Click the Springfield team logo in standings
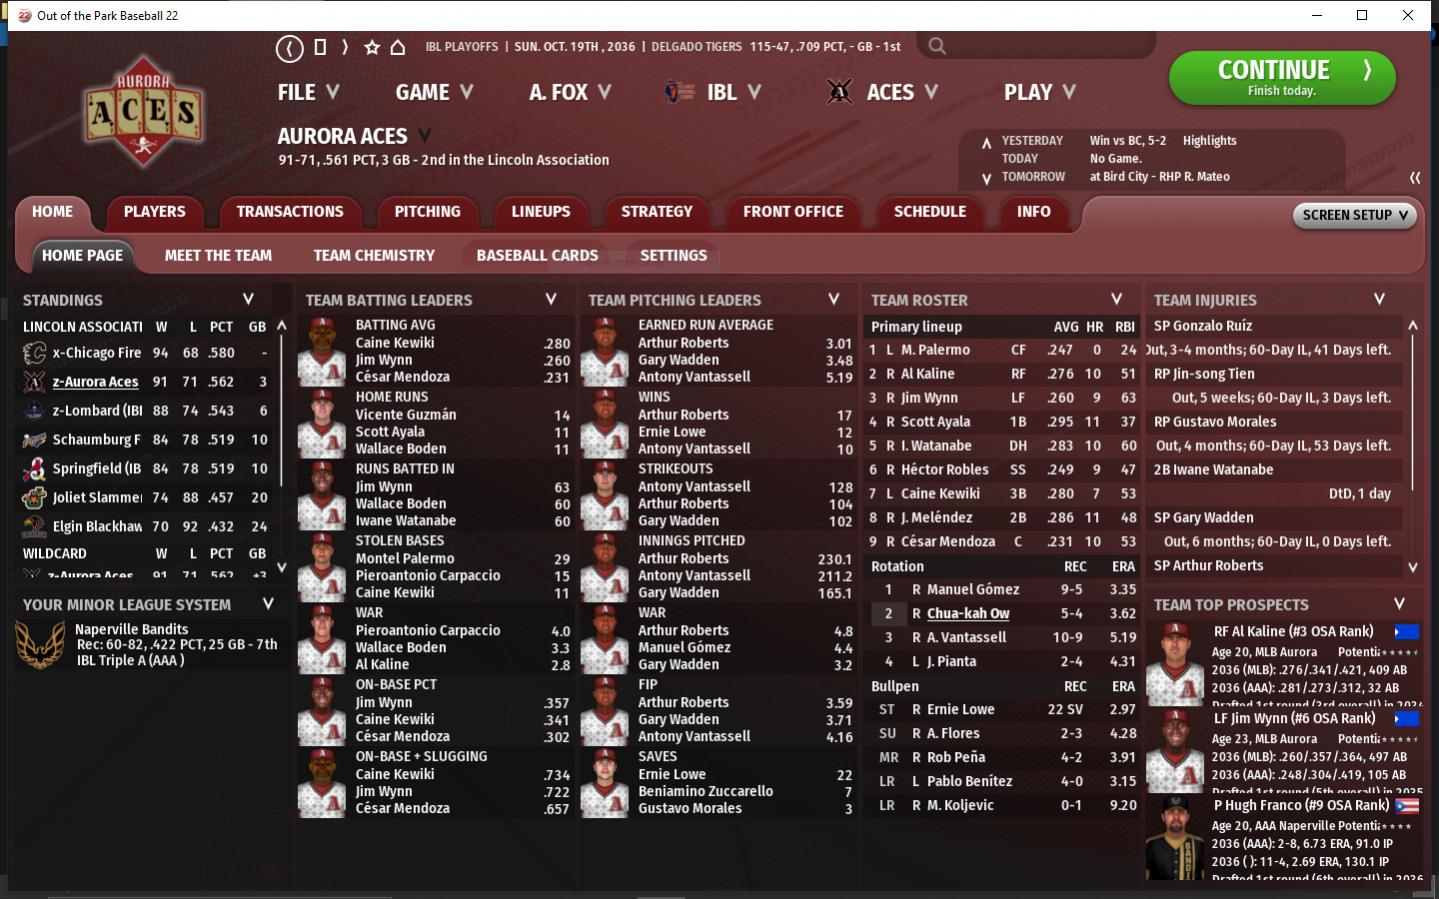Screen dimensions: 1439x899 34,468
